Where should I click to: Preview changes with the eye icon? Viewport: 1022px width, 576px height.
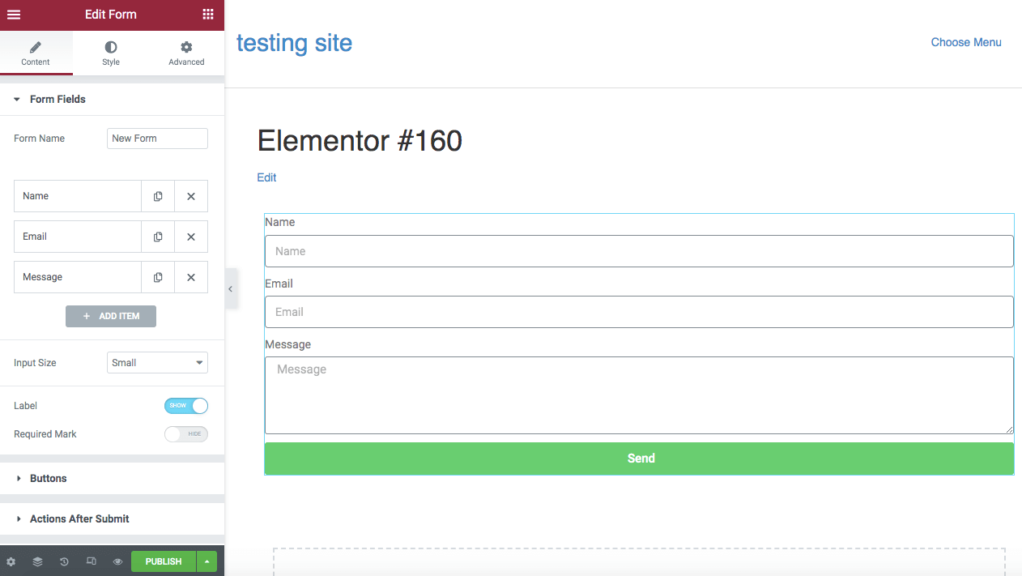point(118,562)
